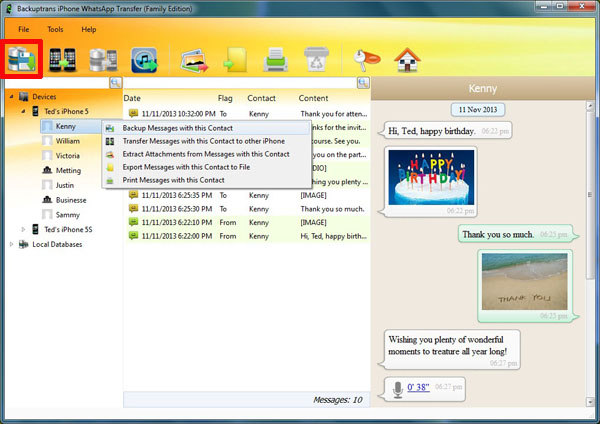Click the iTunes backup import toolbar icon
This screenshot has height=424, width=600.
(x=145, y=60)
